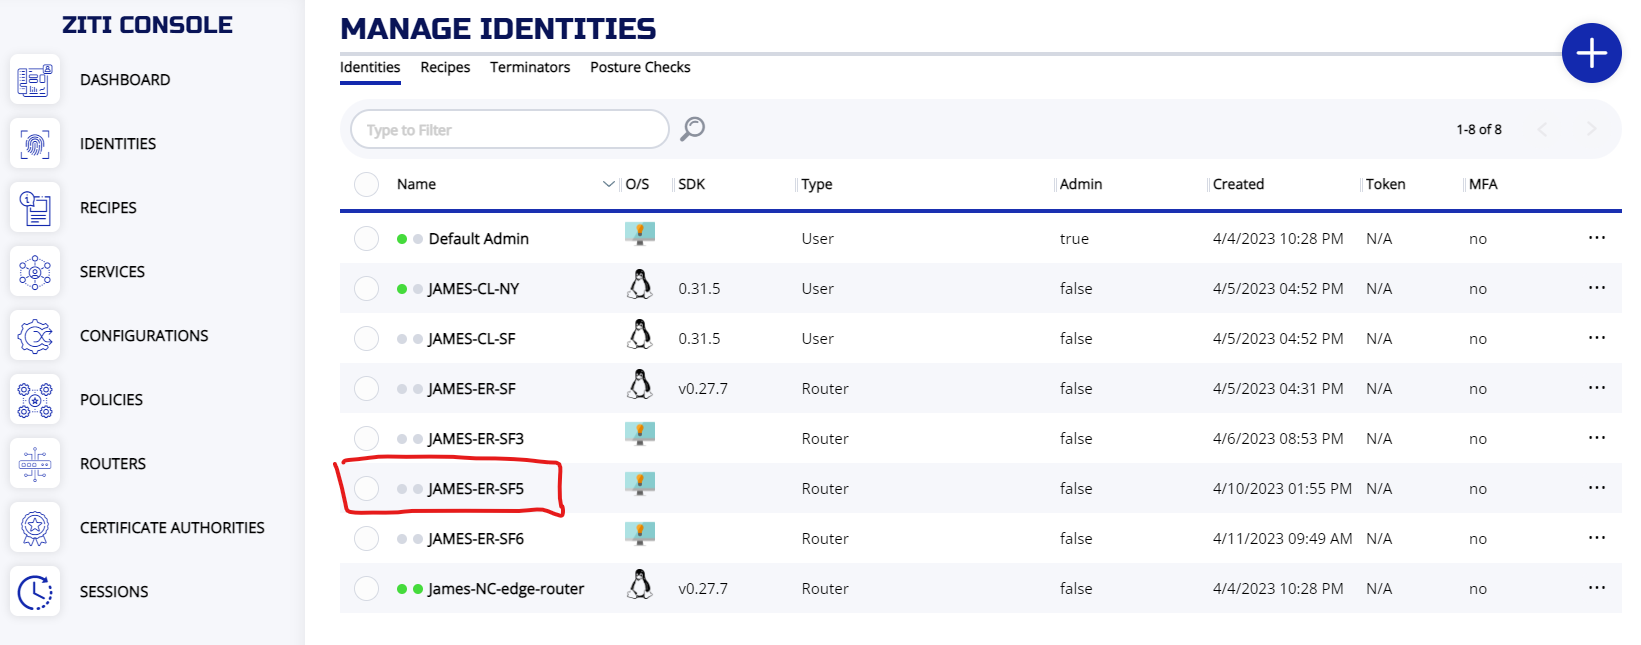Open Sessions via the clock icon
This screenshot has width=1641, height=645.
(35, 592)
